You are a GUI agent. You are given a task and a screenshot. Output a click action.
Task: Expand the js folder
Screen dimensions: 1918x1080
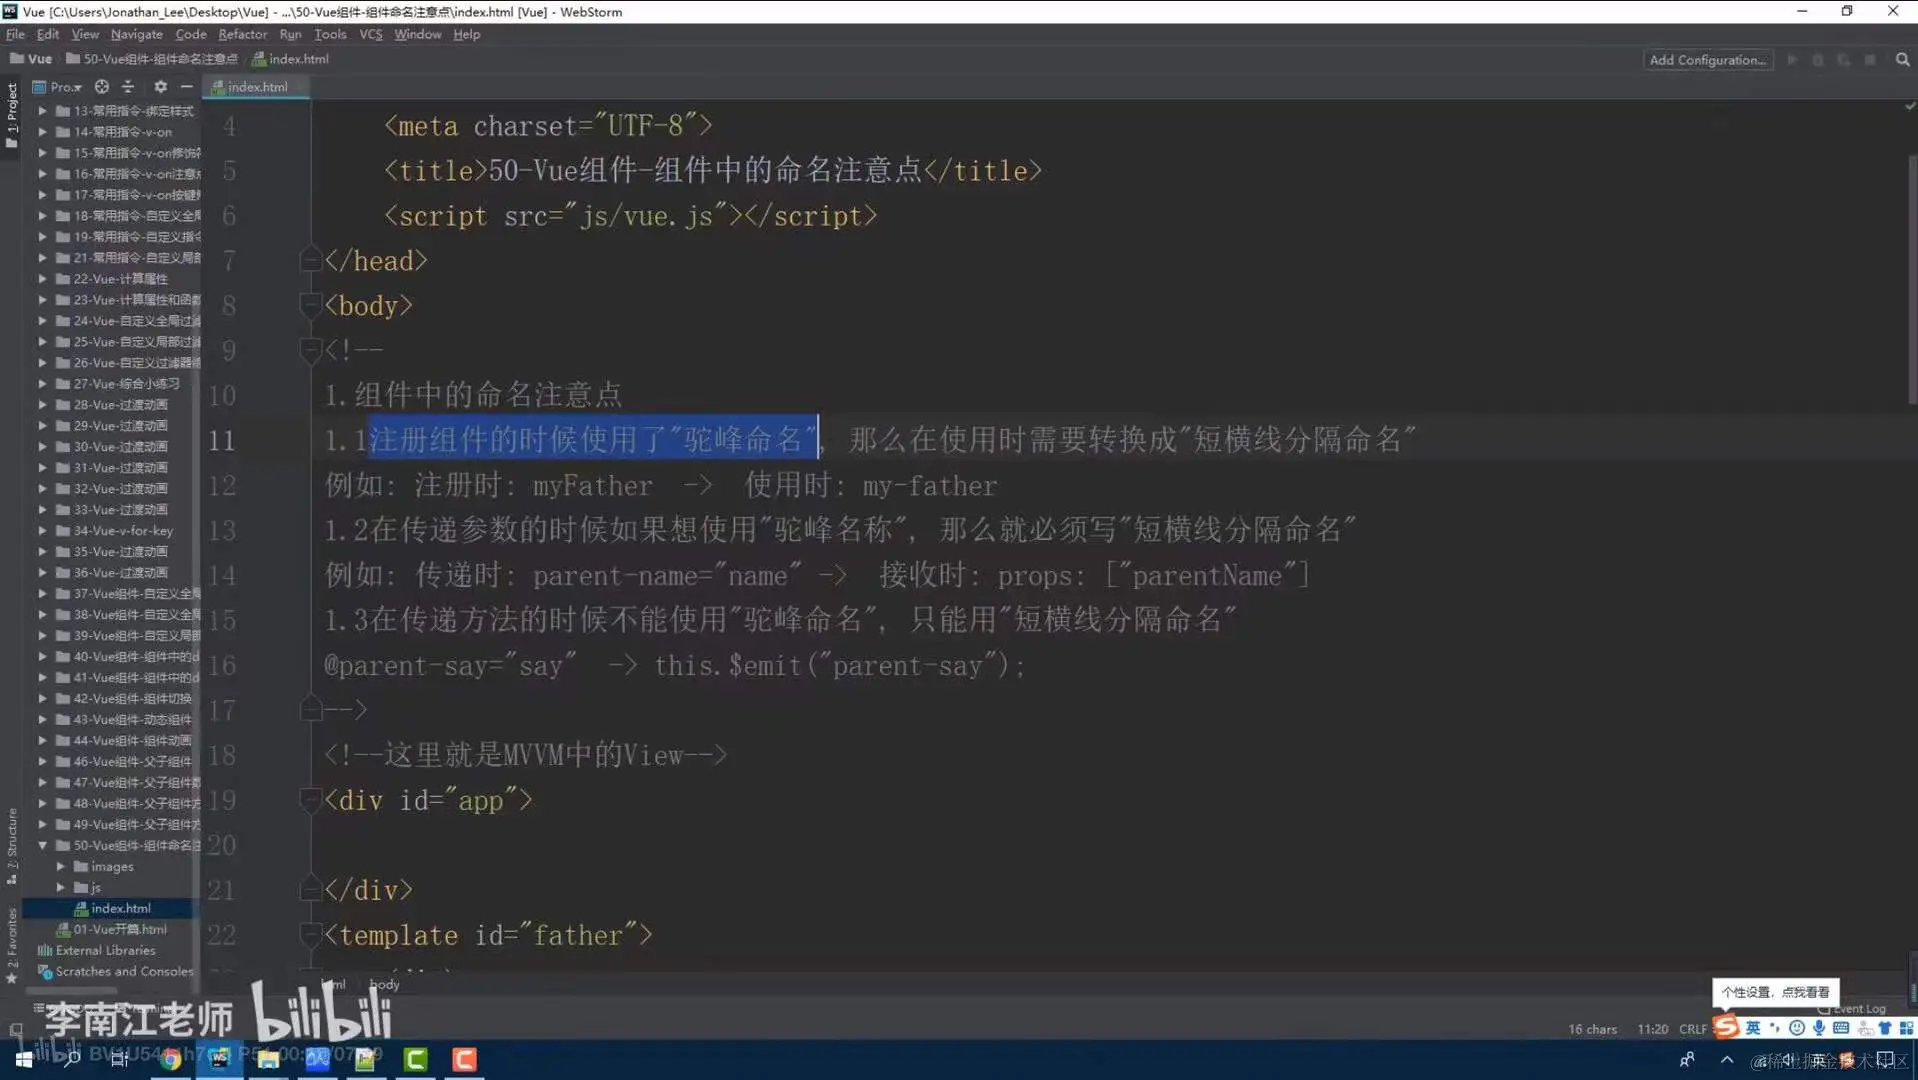(62, 887)
